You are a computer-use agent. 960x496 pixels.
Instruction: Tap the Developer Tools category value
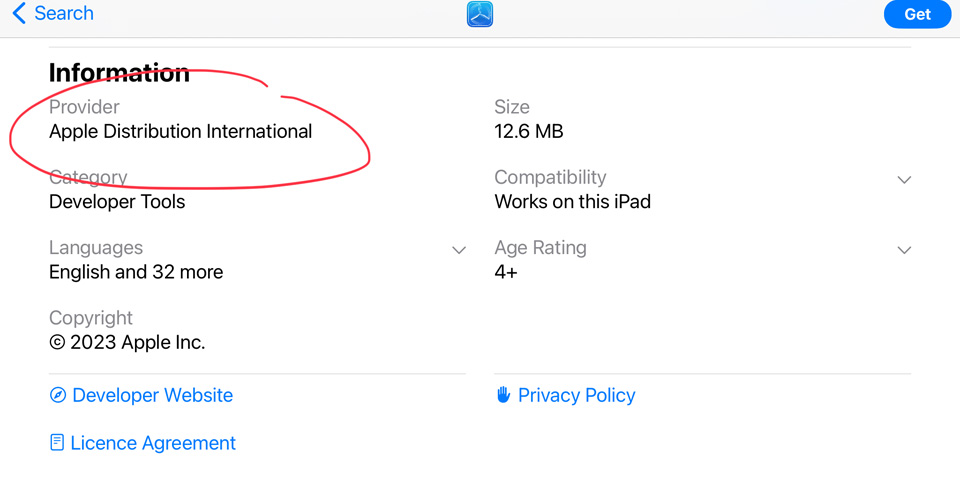pos(117,202)
